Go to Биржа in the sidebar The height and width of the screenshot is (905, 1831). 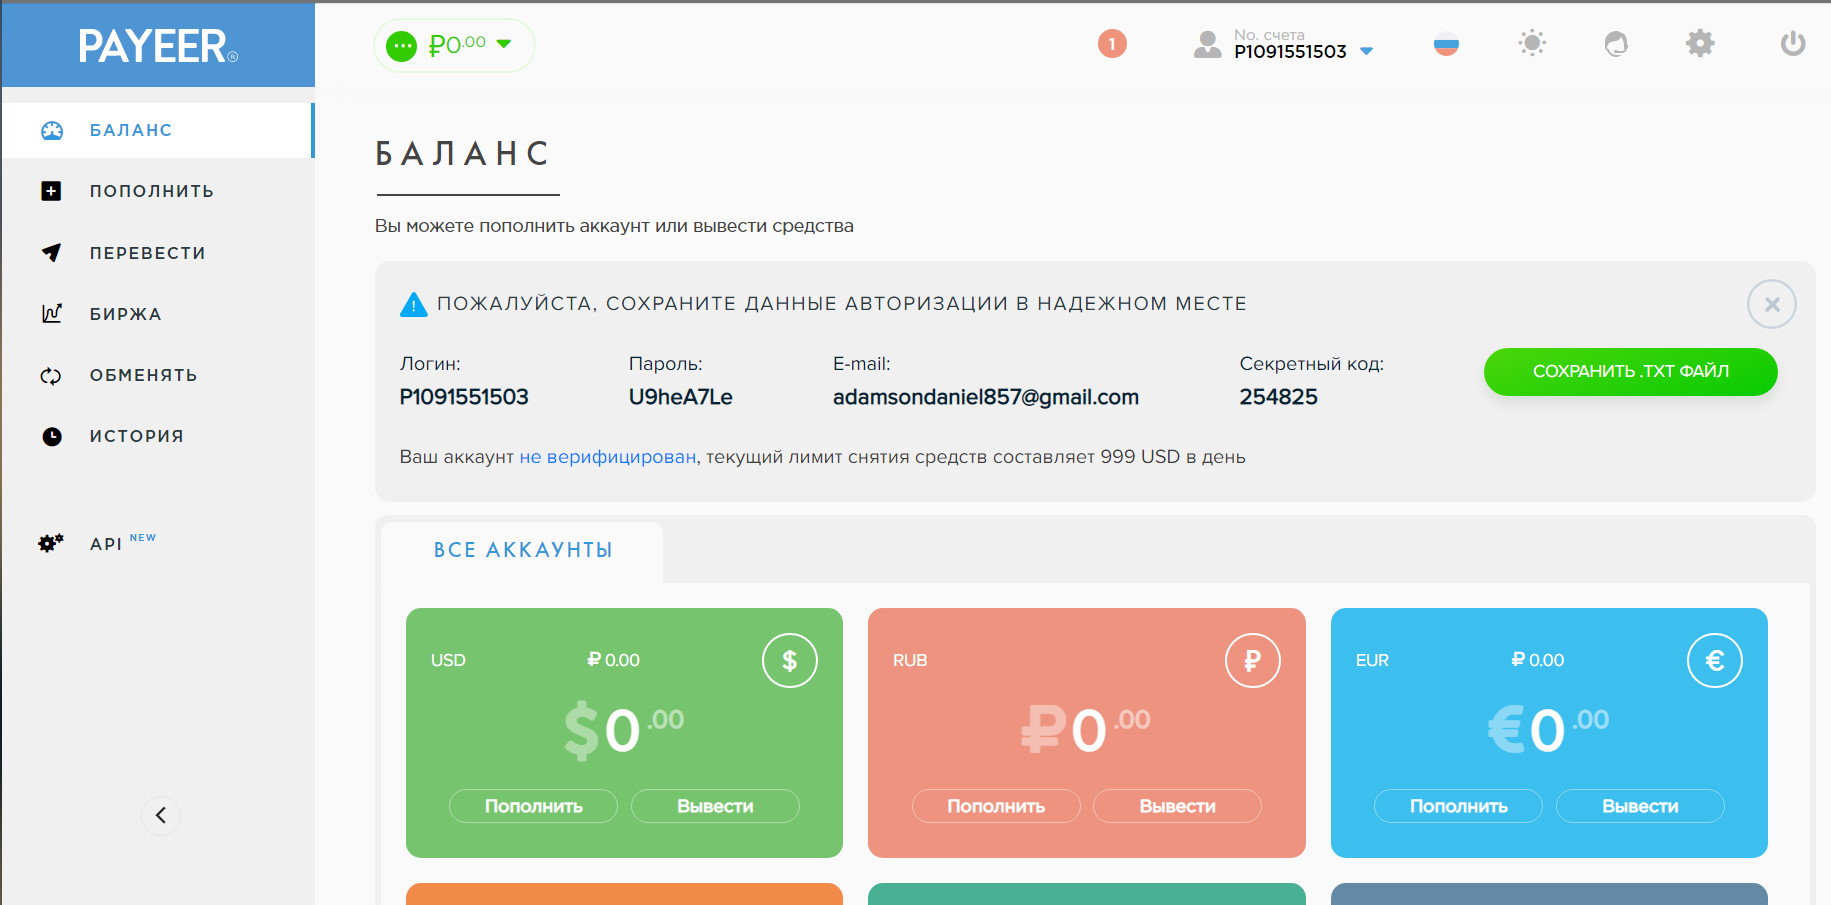[x=125, y=314]
